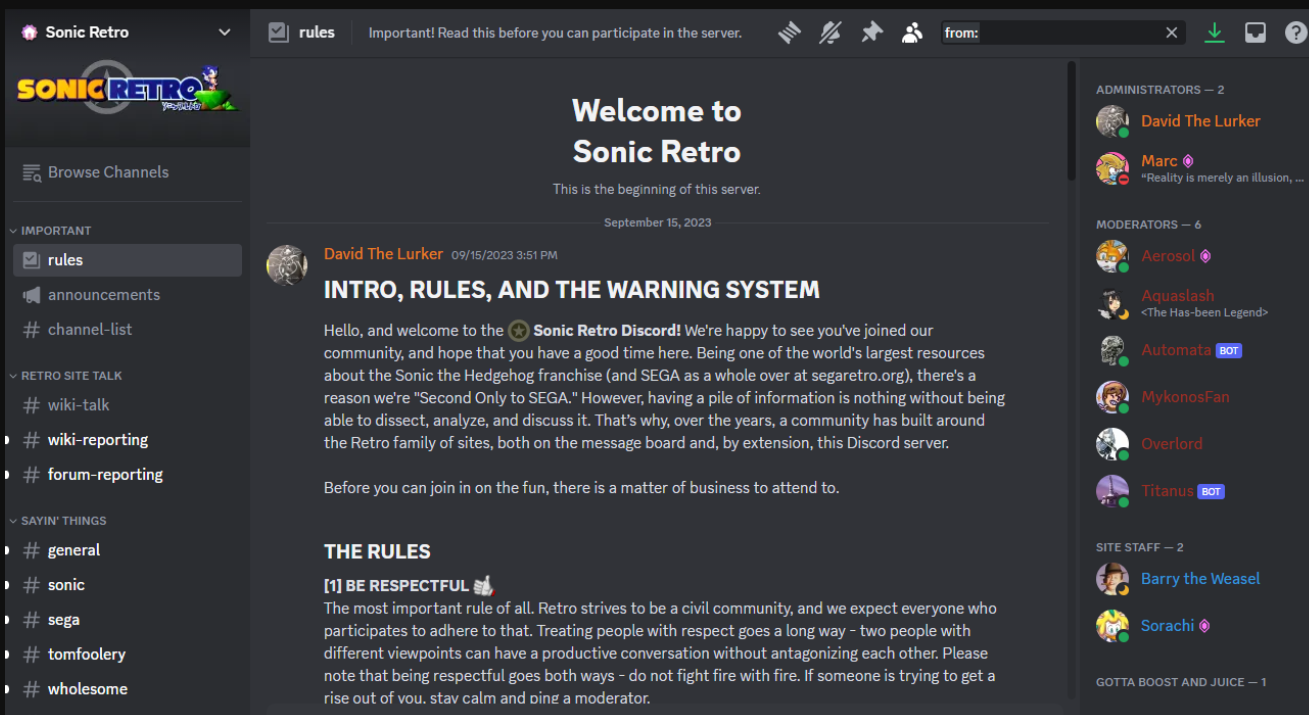Click Overlord's avatar
Screen dimensions: 1309x715
[x=1112, y=444]
